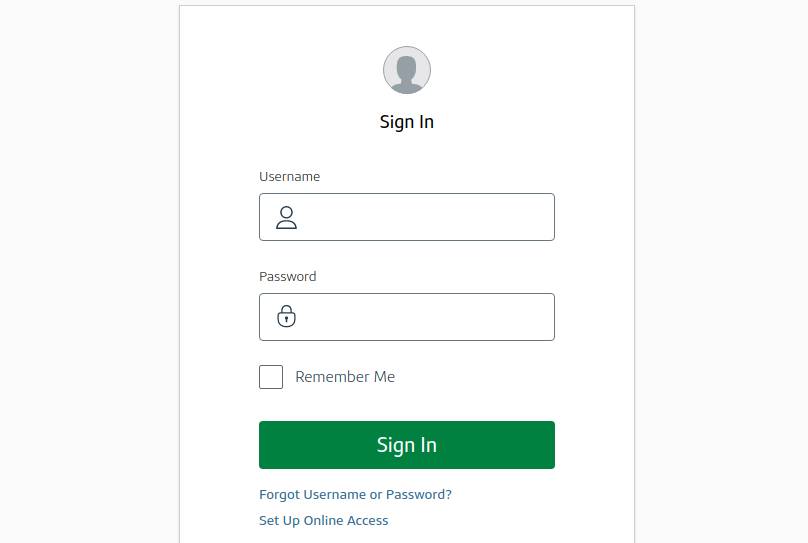Viewport: 808px width, 543px height.
Task: Click the white text on the Sign In button
Action: click(x=407, y=445)
